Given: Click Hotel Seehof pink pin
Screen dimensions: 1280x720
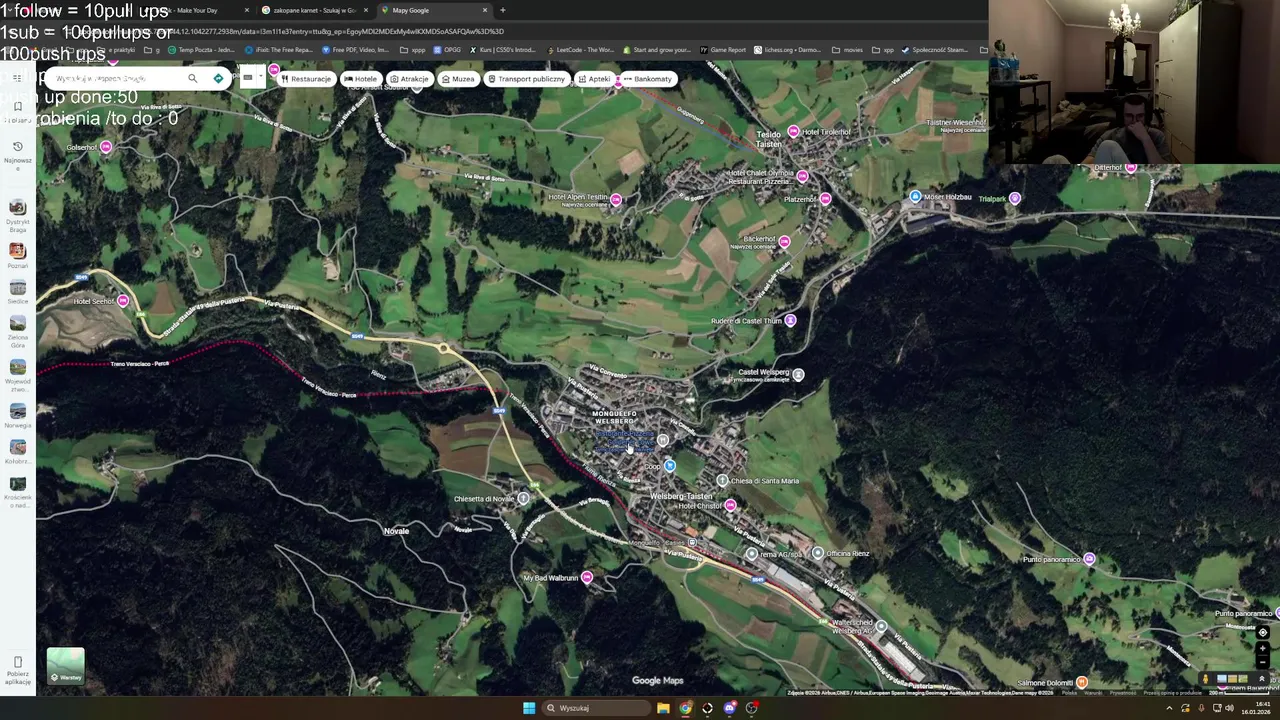Looking at the screenshot, I should 123,300.
